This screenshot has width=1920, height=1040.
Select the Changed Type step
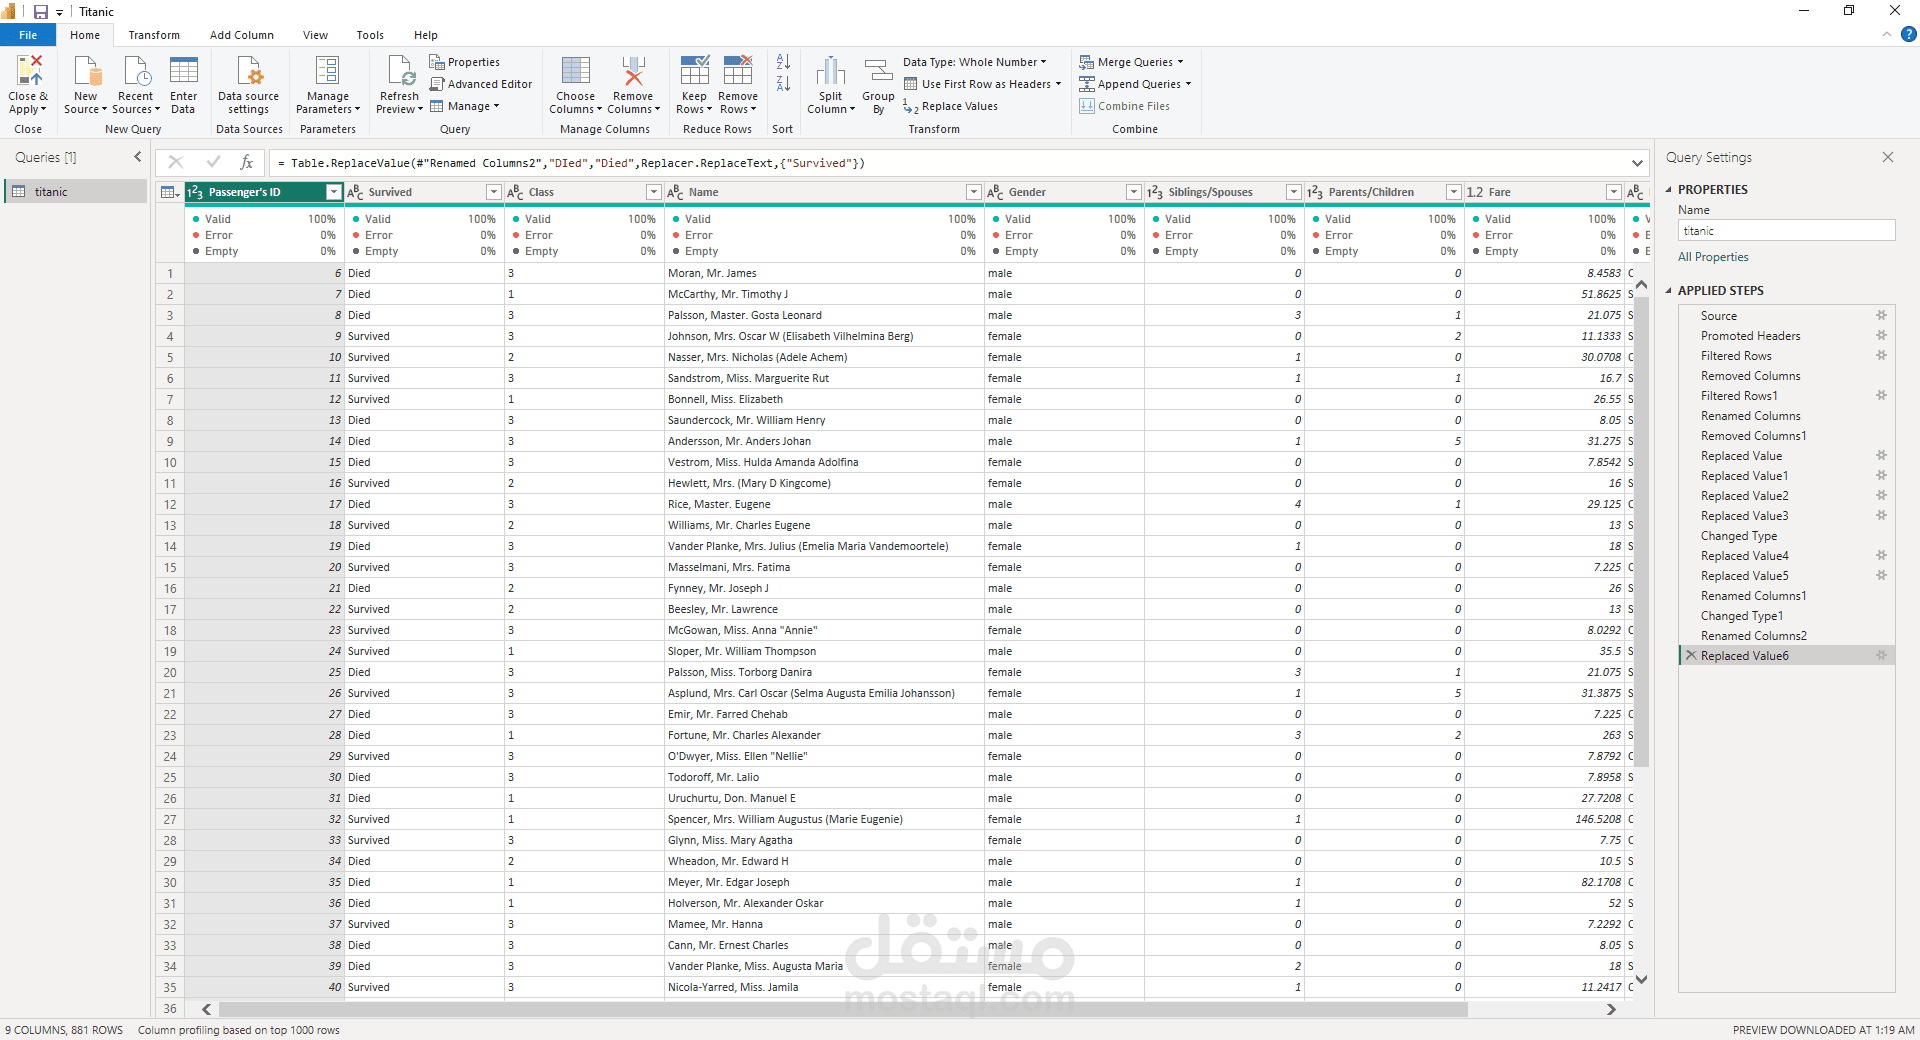click(x=1739, y=536)
